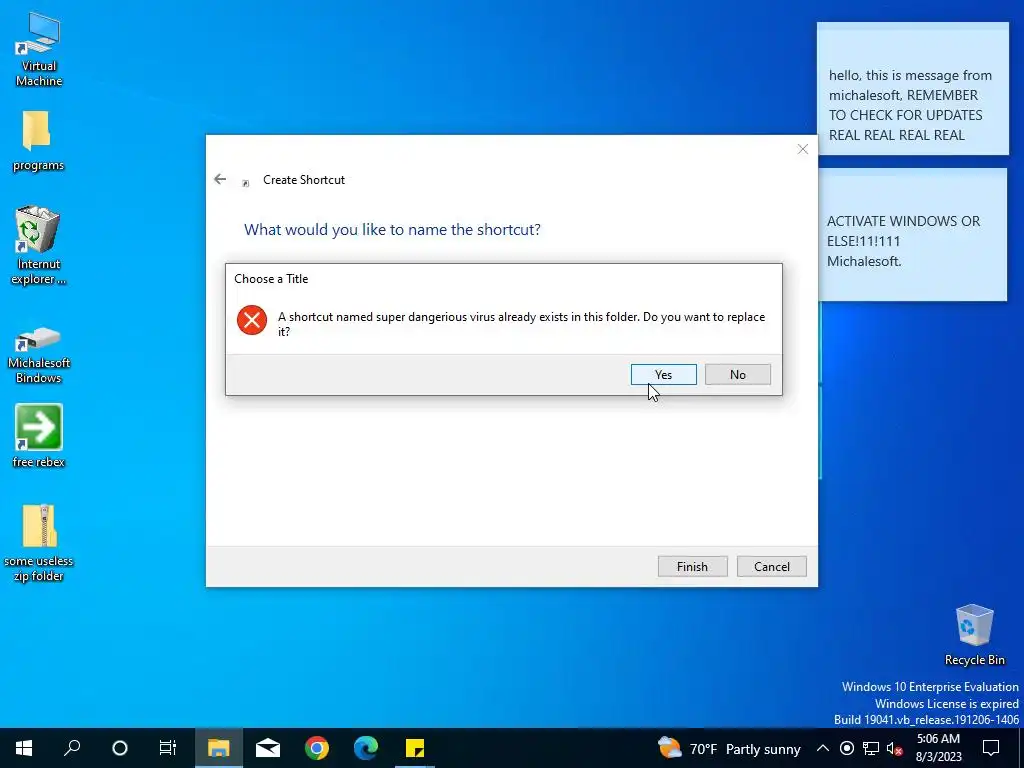Click Yes to replace the shortcut
This screenshot has width=1024, height=768.
click(x=664, y=375)
